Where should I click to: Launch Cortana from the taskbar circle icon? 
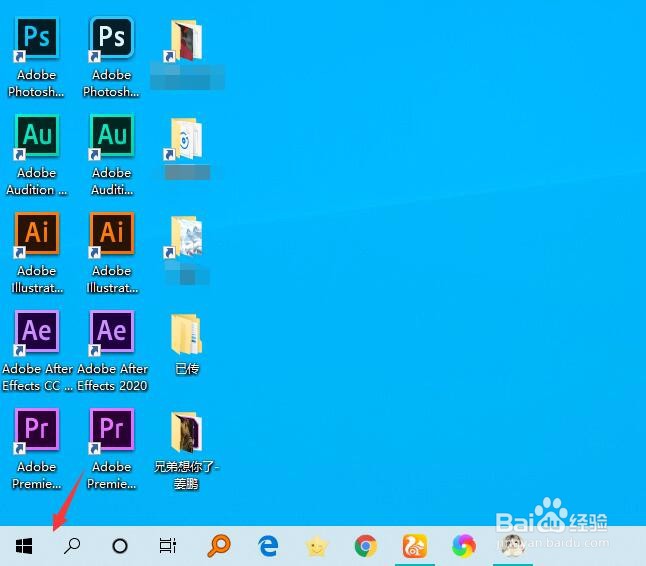[x=120, y=546]
